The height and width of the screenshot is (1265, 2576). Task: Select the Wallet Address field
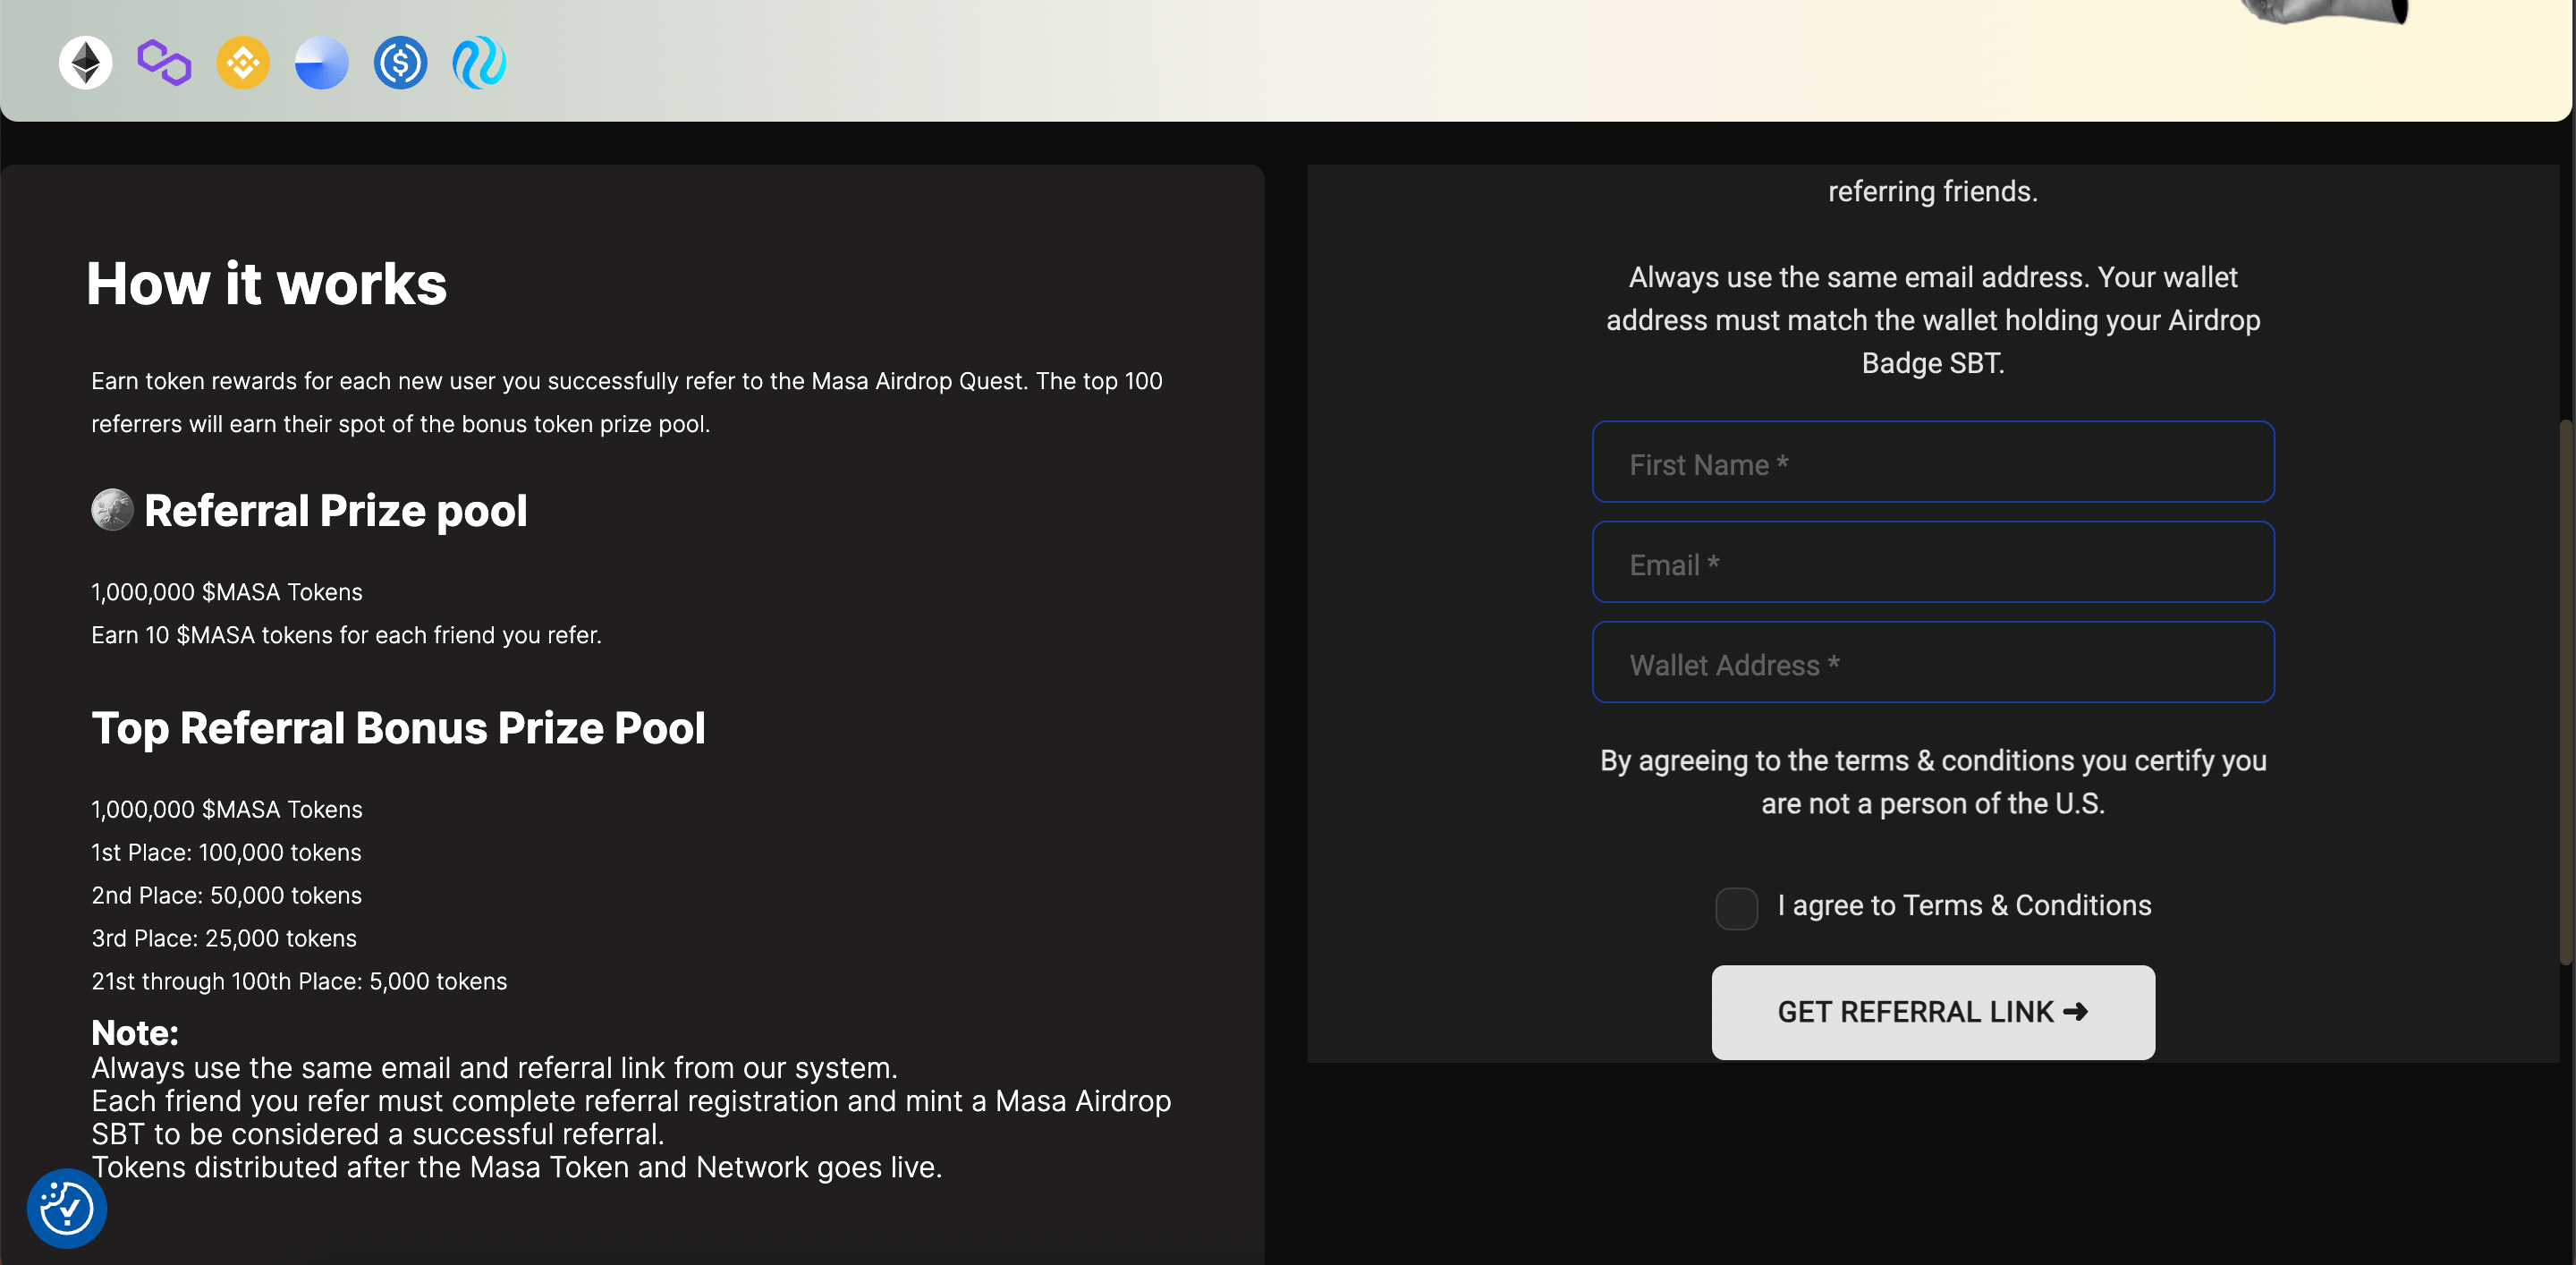pos(1932,663)
